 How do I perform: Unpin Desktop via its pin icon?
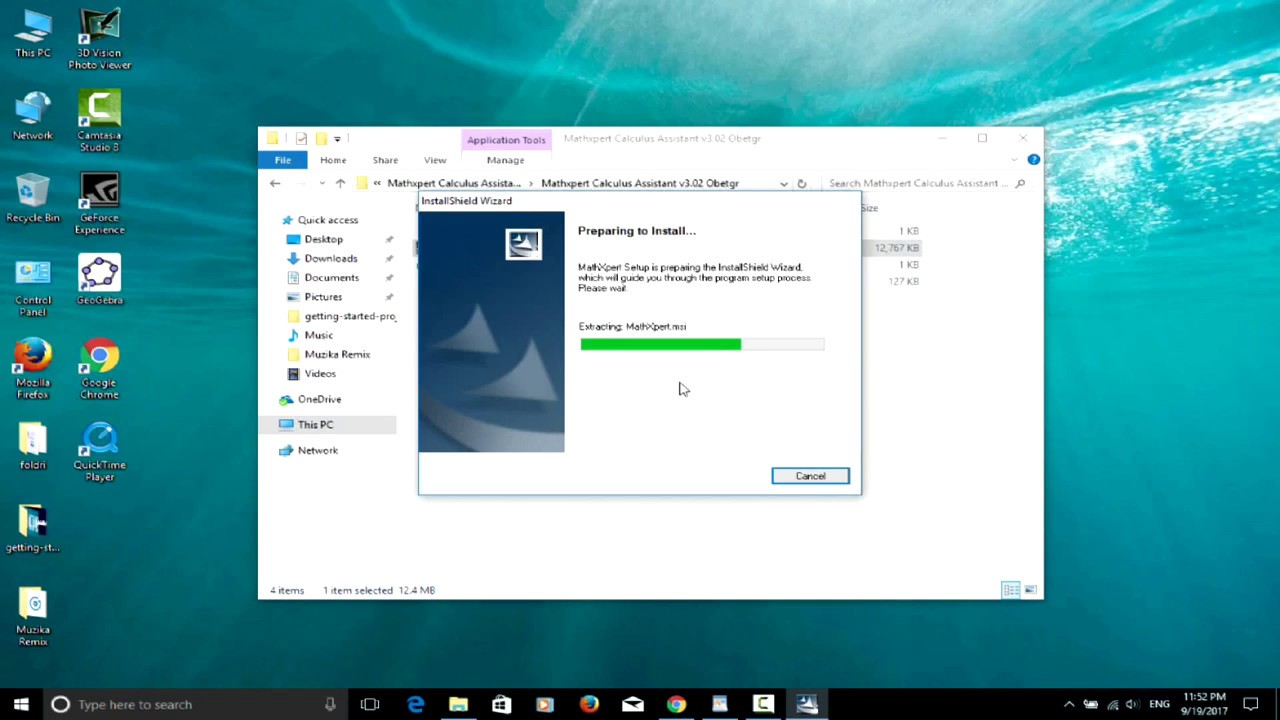tap(389, 240)
